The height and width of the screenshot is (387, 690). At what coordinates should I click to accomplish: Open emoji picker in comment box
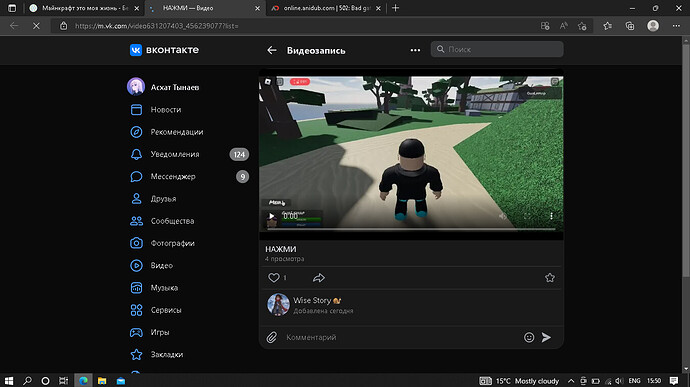tap(529, 337)
